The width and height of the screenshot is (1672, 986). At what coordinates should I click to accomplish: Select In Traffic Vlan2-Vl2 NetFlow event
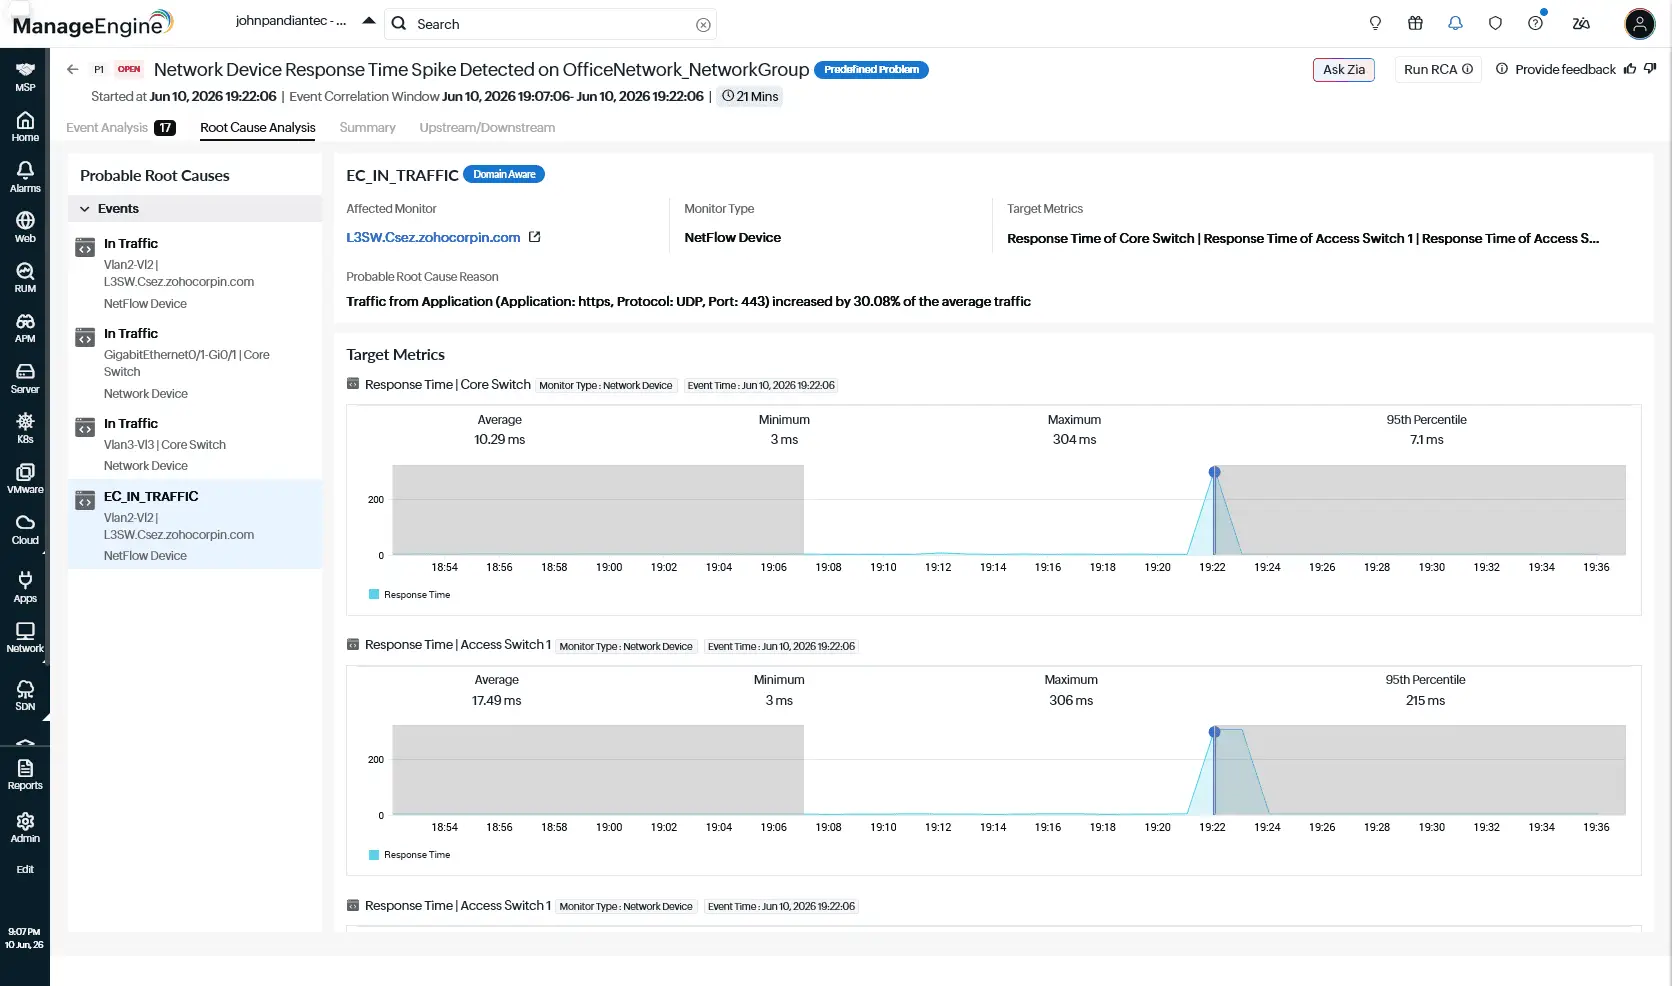click(195, 273)
